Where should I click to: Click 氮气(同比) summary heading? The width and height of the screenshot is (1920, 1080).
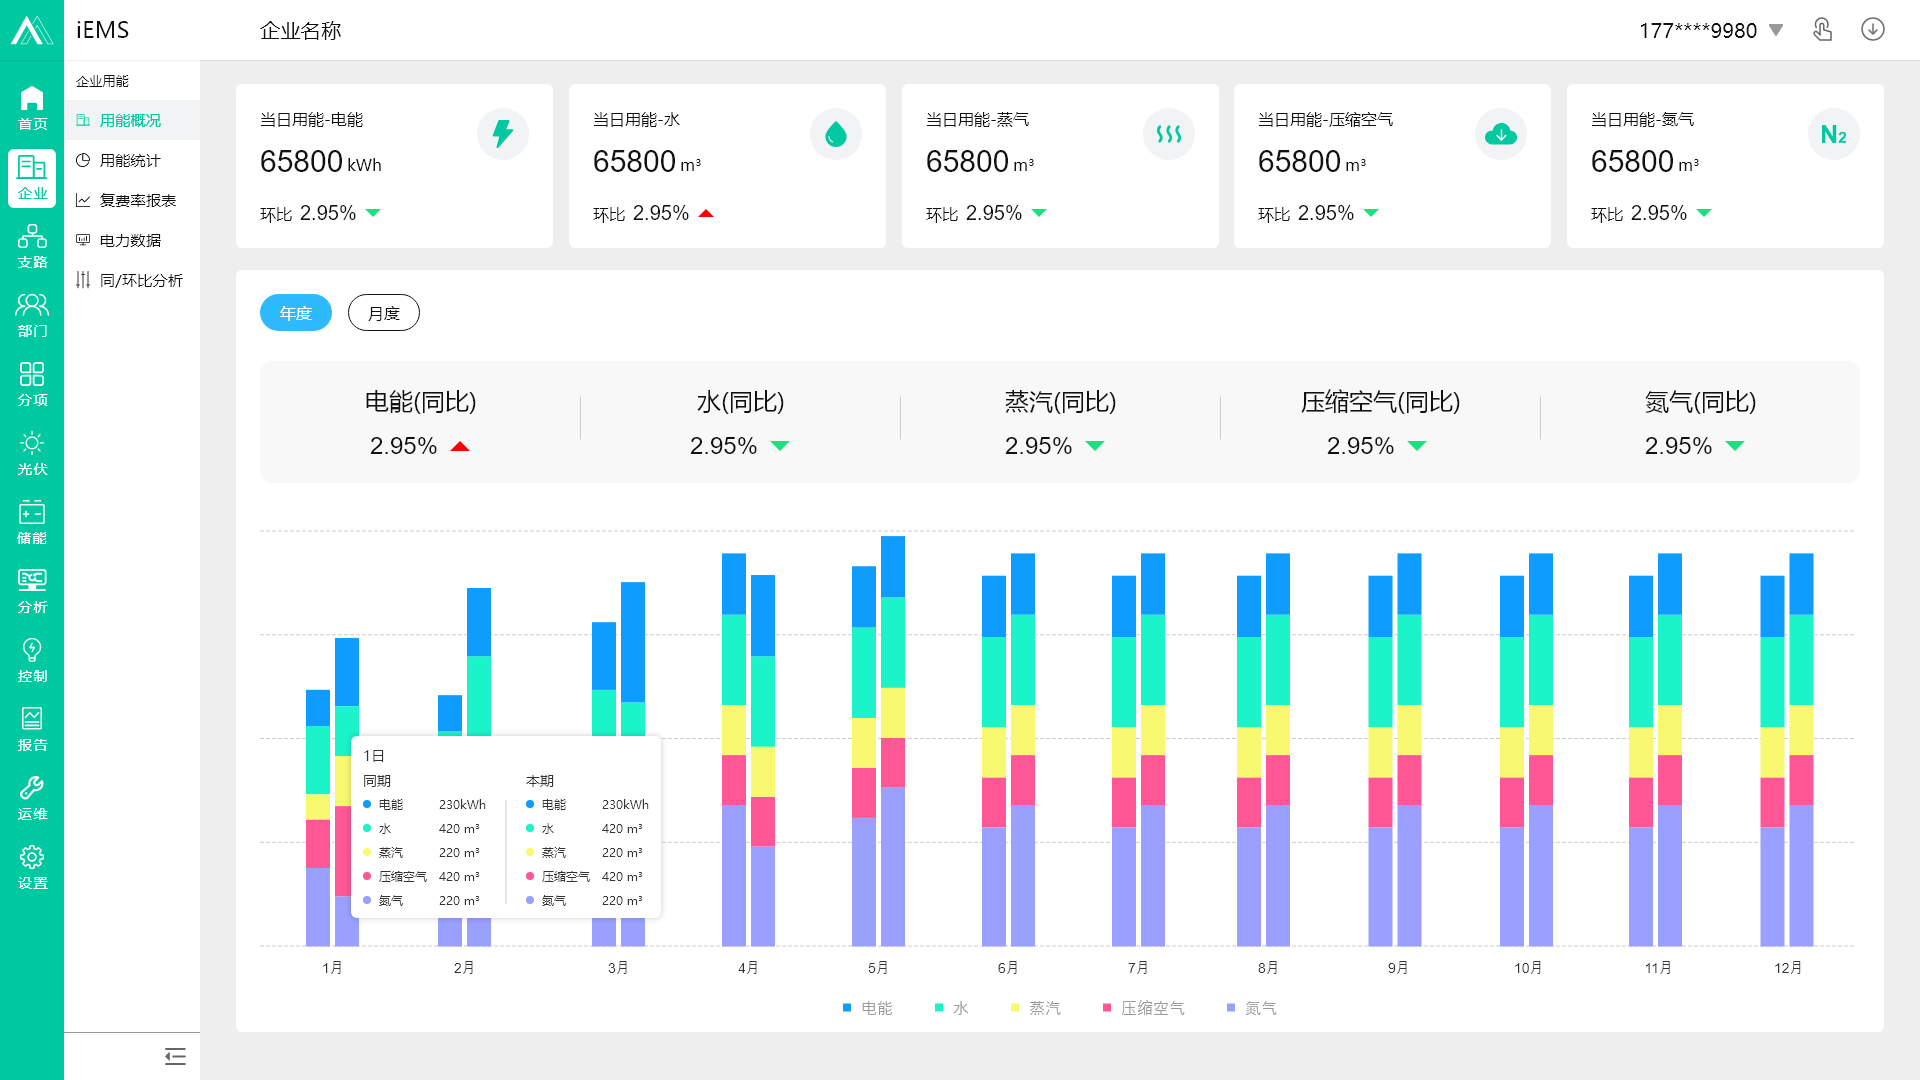coord(1700,402)
